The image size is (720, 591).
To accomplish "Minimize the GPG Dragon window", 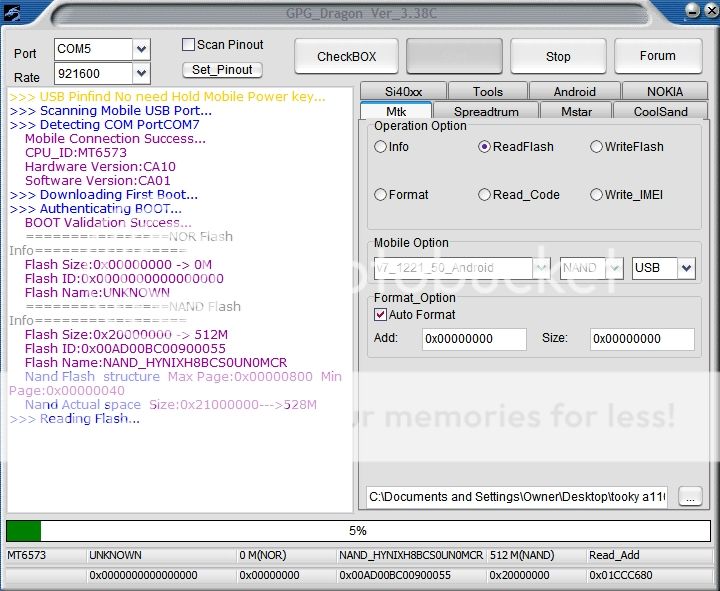I will click(690, 12).
